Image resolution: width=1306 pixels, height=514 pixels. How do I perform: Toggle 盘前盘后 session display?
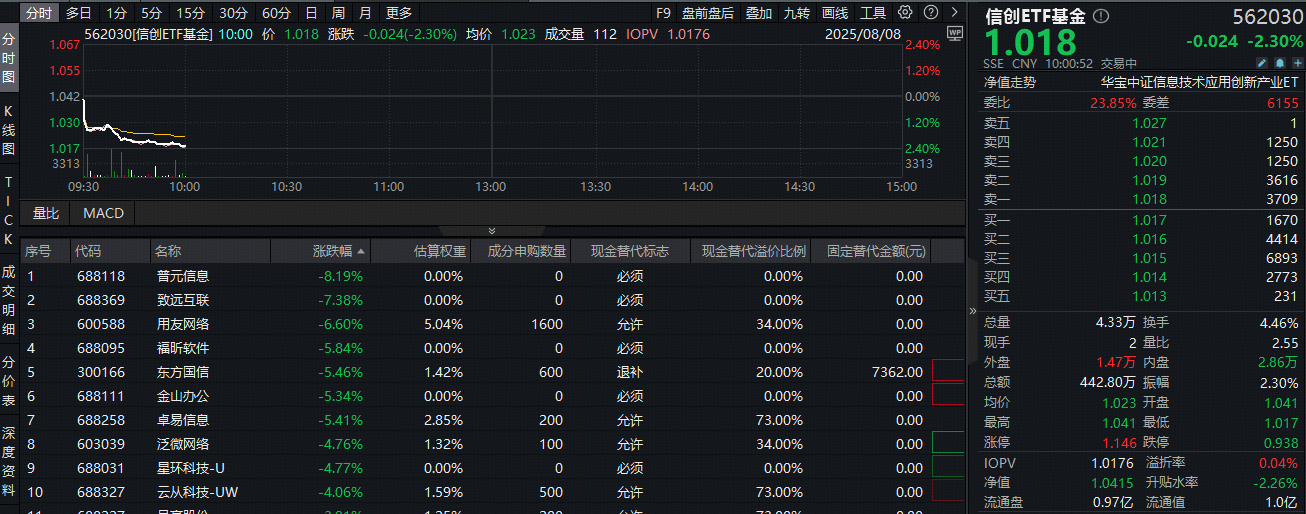(x=707, y=13)
